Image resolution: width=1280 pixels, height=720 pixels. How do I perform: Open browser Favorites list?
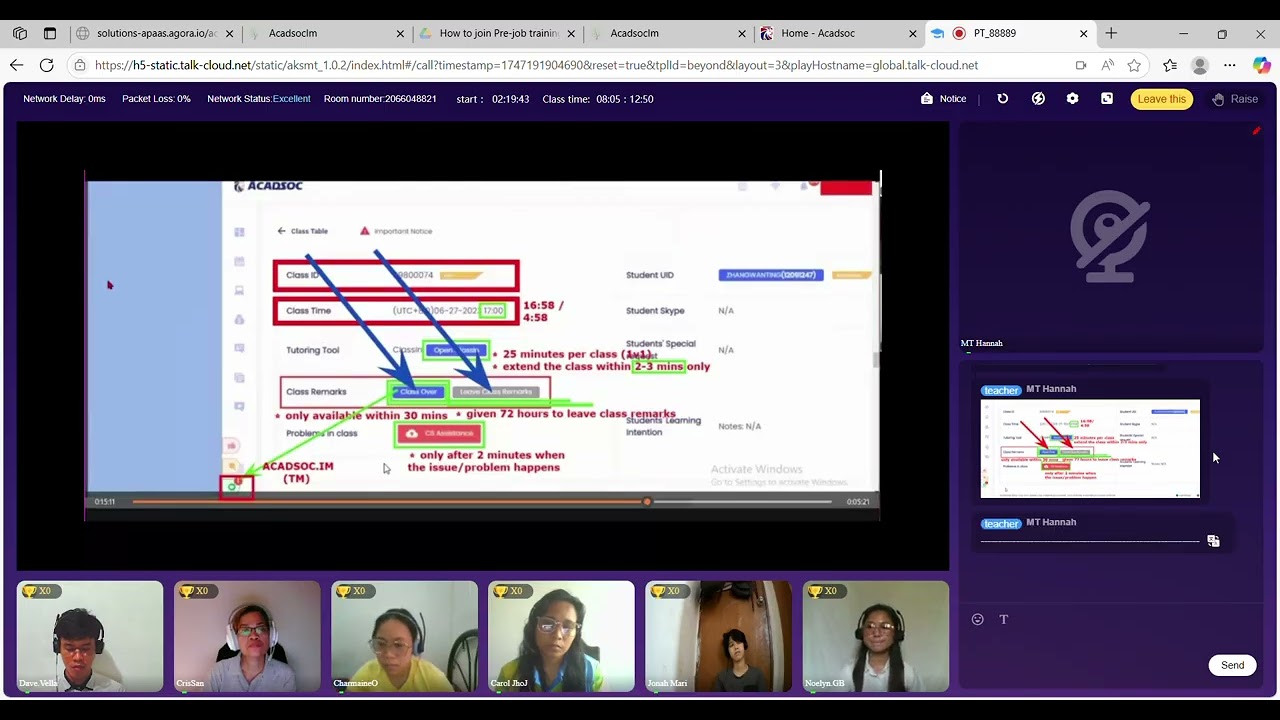coord(1170,65)
